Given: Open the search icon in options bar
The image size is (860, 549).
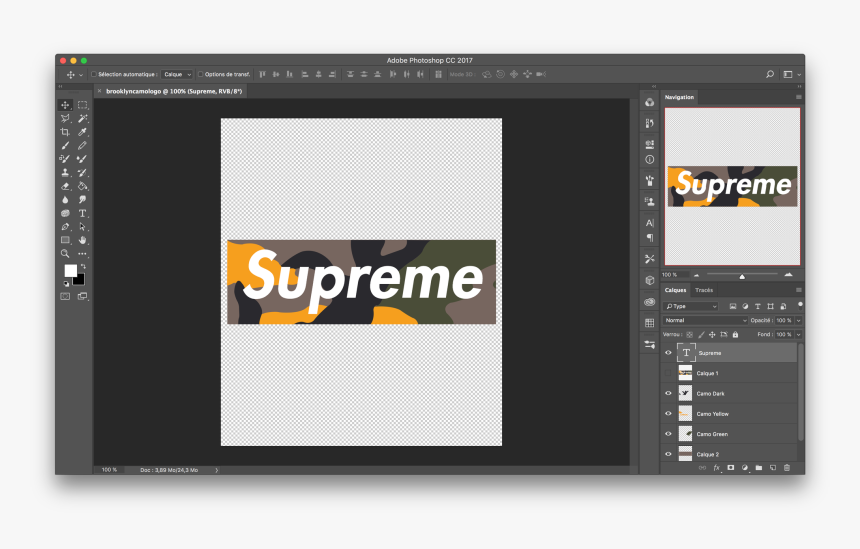Looking at the screenshot, I should point(770,74).
